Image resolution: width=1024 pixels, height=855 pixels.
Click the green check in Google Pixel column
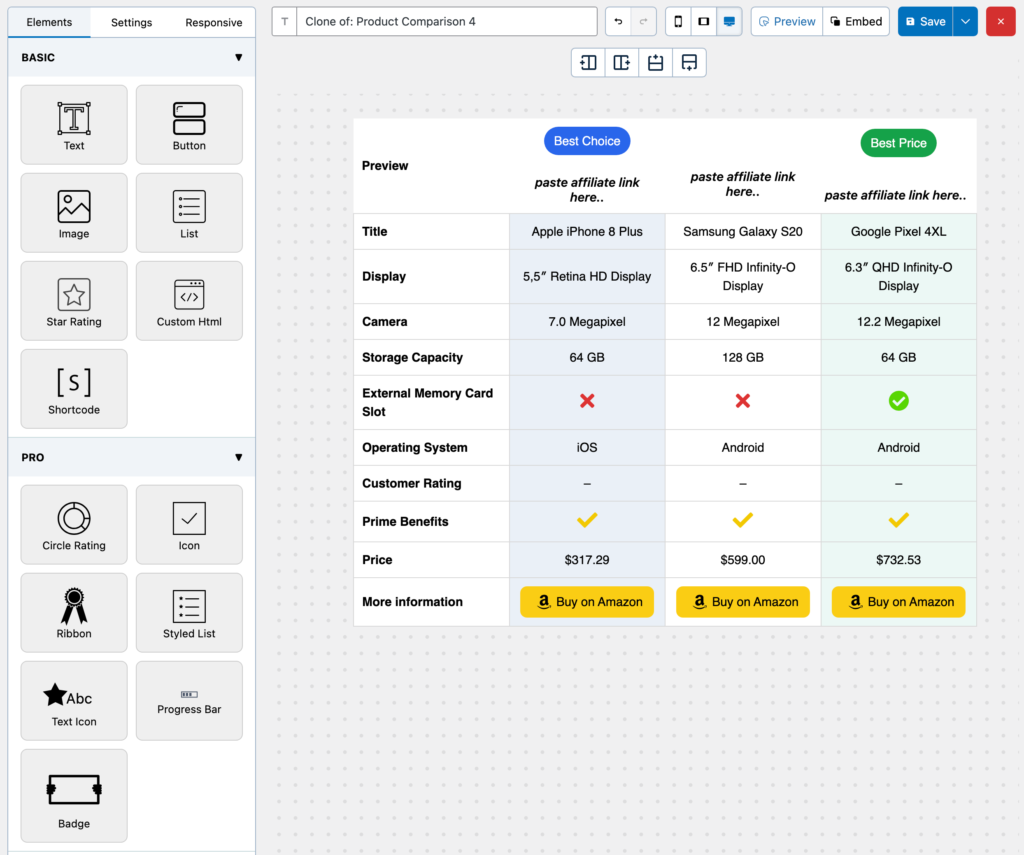pyautogui.click(x=898, y=401)
